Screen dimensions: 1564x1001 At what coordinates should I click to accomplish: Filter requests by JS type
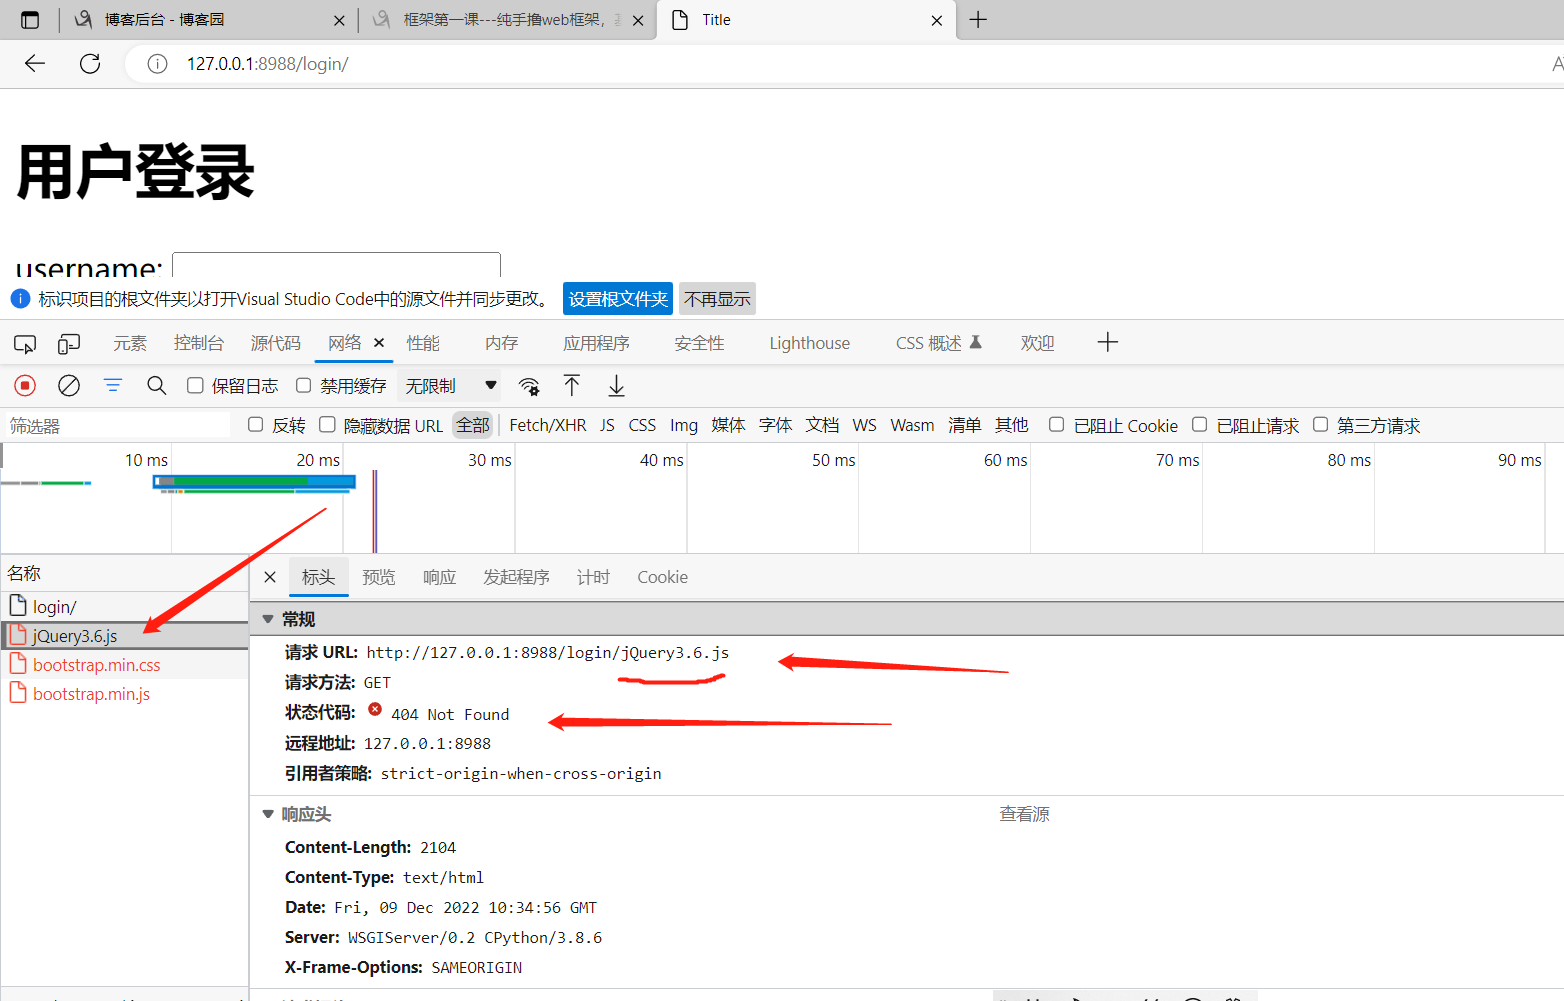608,425
